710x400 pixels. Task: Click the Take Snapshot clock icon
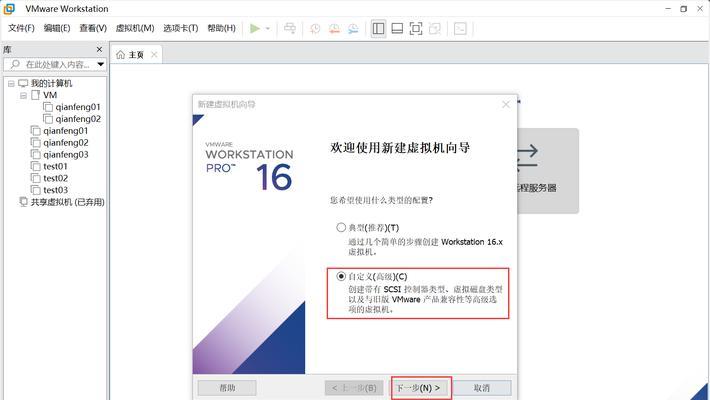(x=315, y=29)
